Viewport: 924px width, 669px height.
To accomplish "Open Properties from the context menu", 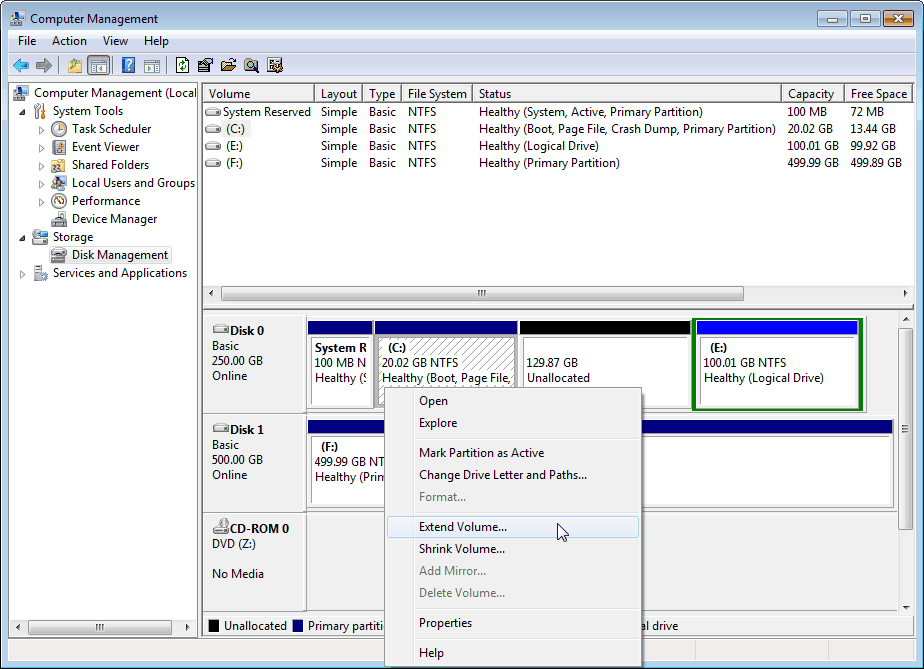I will tap(512, 623).
